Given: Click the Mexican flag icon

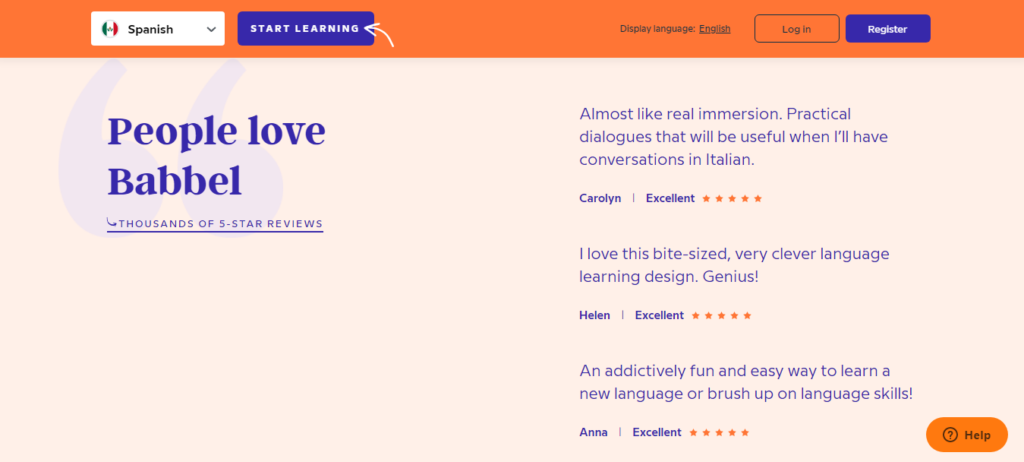Looking at the screenshot, I should (x=111, y=29).
